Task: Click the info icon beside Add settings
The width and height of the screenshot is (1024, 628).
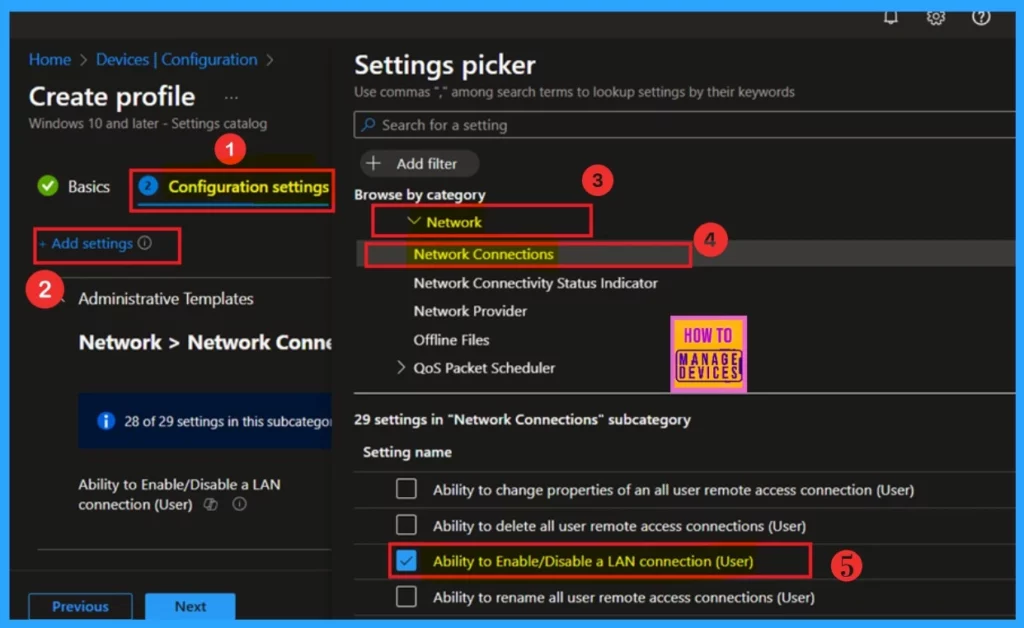Action: [145, 243]
